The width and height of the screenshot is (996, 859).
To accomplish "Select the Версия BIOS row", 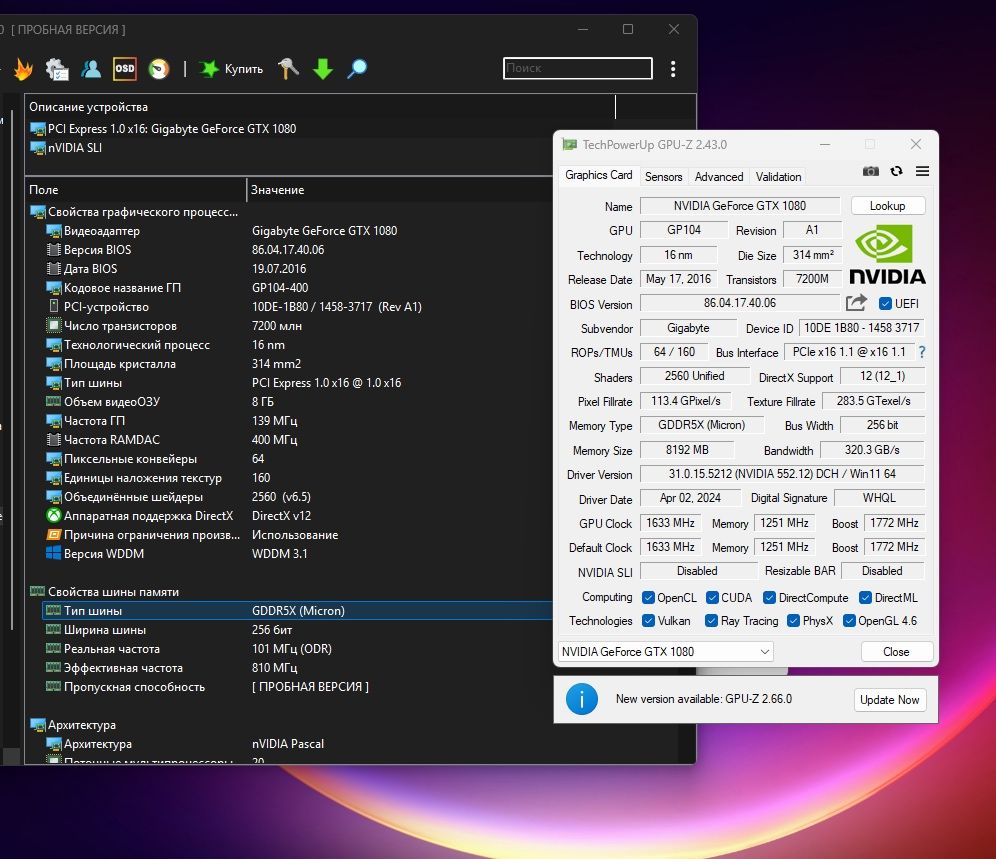I will [299, 250].
